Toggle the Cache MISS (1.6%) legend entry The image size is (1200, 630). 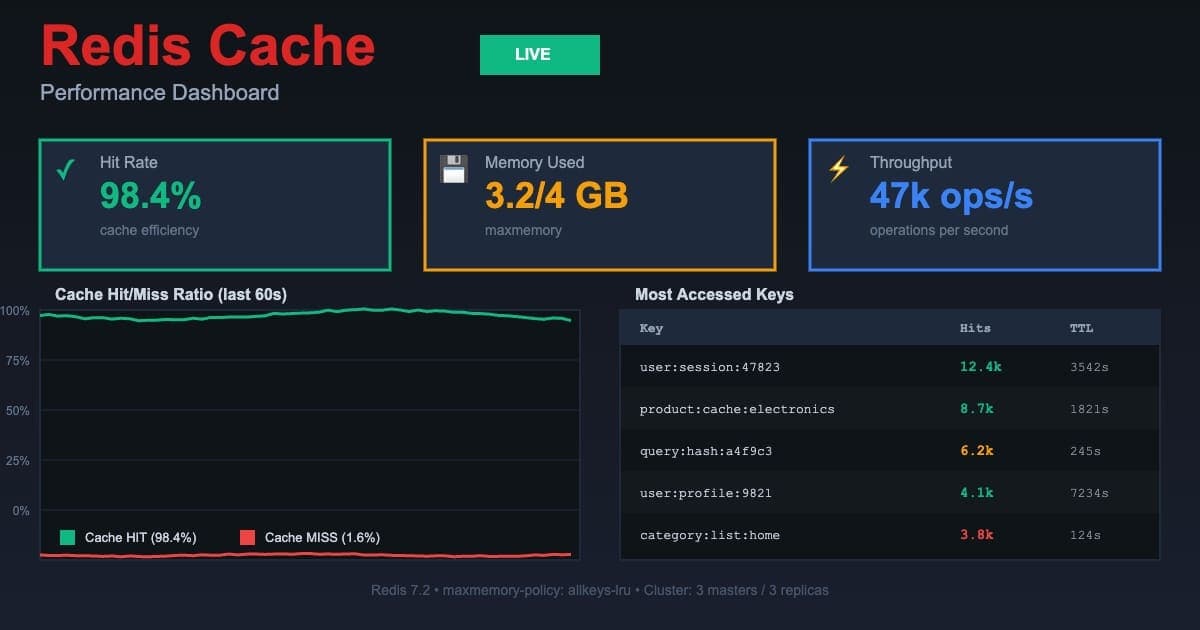point(320,538)
